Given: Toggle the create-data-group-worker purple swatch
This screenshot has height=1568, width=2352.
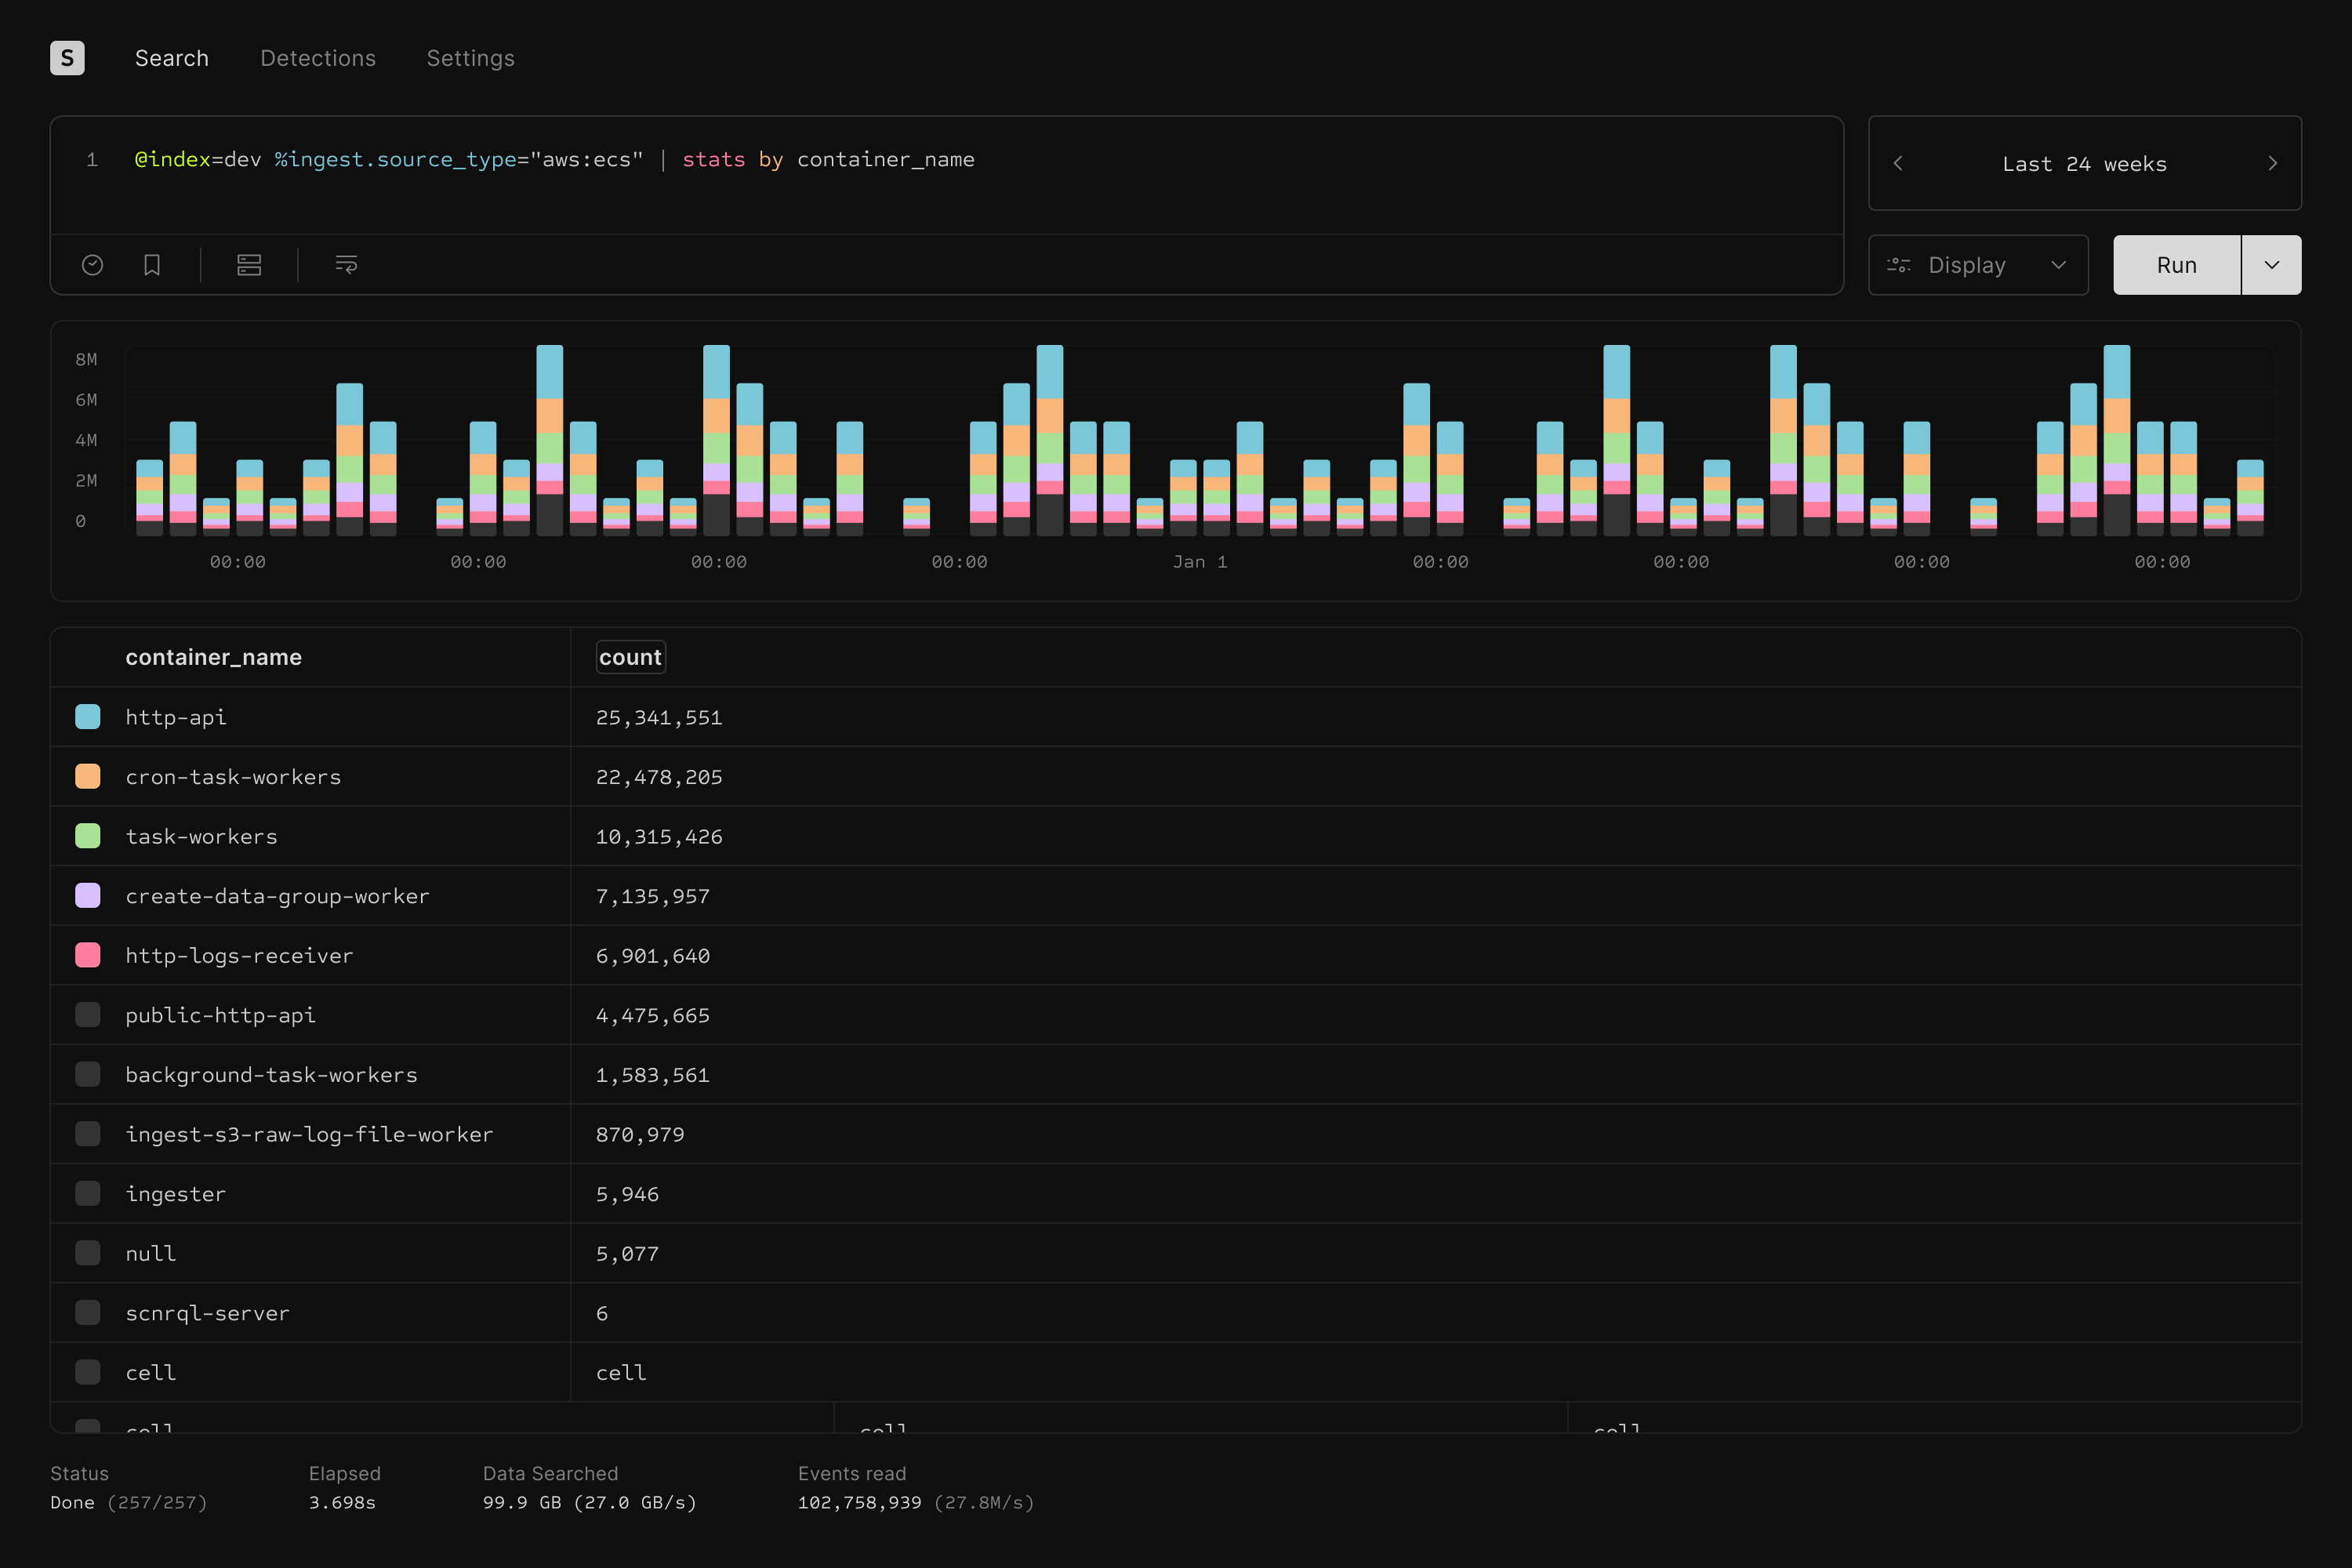Looking at the screenshot, I should (88, 895).
